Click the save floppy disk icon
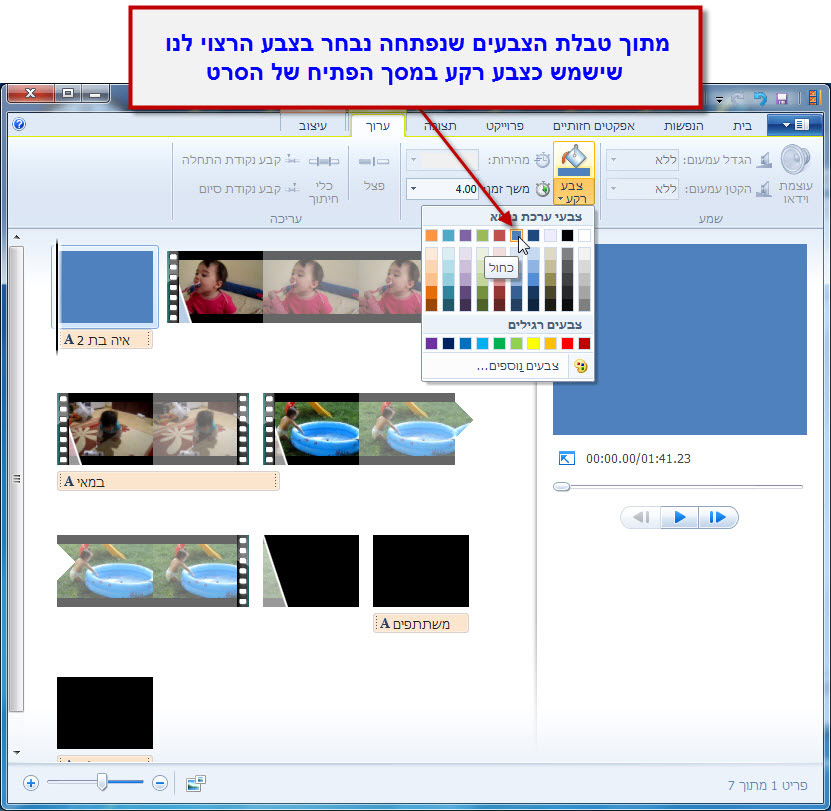The width and height of the screenshot is (831, 811). [x=782, y=99]
